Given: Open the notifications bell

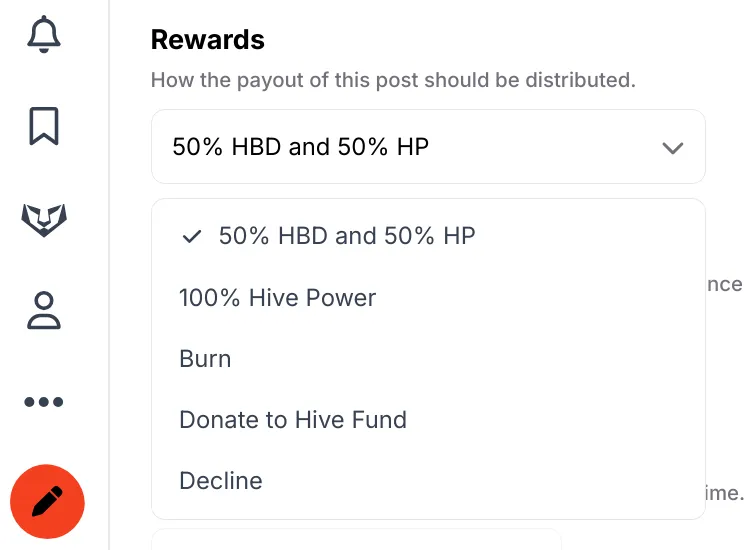Looking at the screenshot, I should click(44, 34).
